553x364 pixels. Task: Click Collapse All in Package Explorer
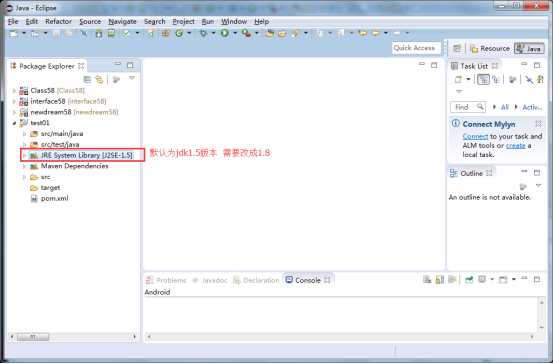pos(87,79)
